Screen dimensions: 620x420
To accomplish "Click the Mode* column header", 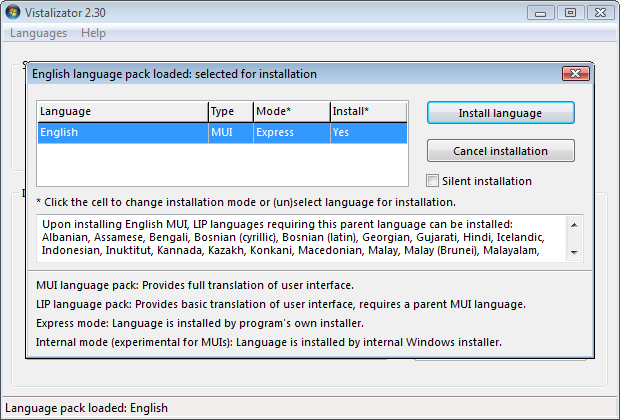I will pos(292,112).
